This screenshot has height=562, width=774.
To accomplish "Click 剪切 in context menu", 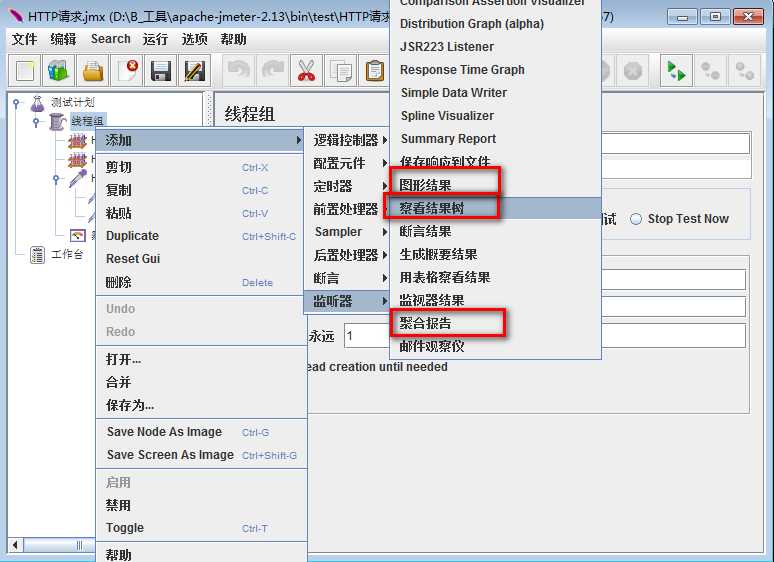I will (201, 167).
